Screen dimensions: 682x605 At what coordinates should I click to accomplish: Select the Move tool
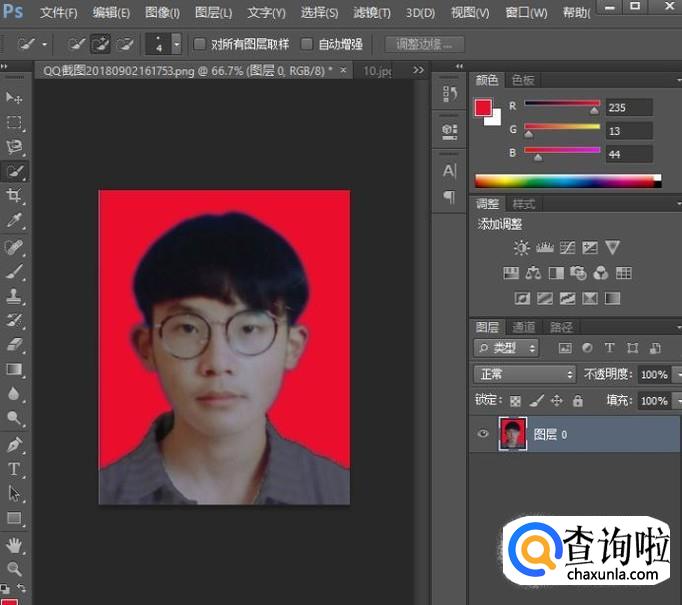coord(14,97)
